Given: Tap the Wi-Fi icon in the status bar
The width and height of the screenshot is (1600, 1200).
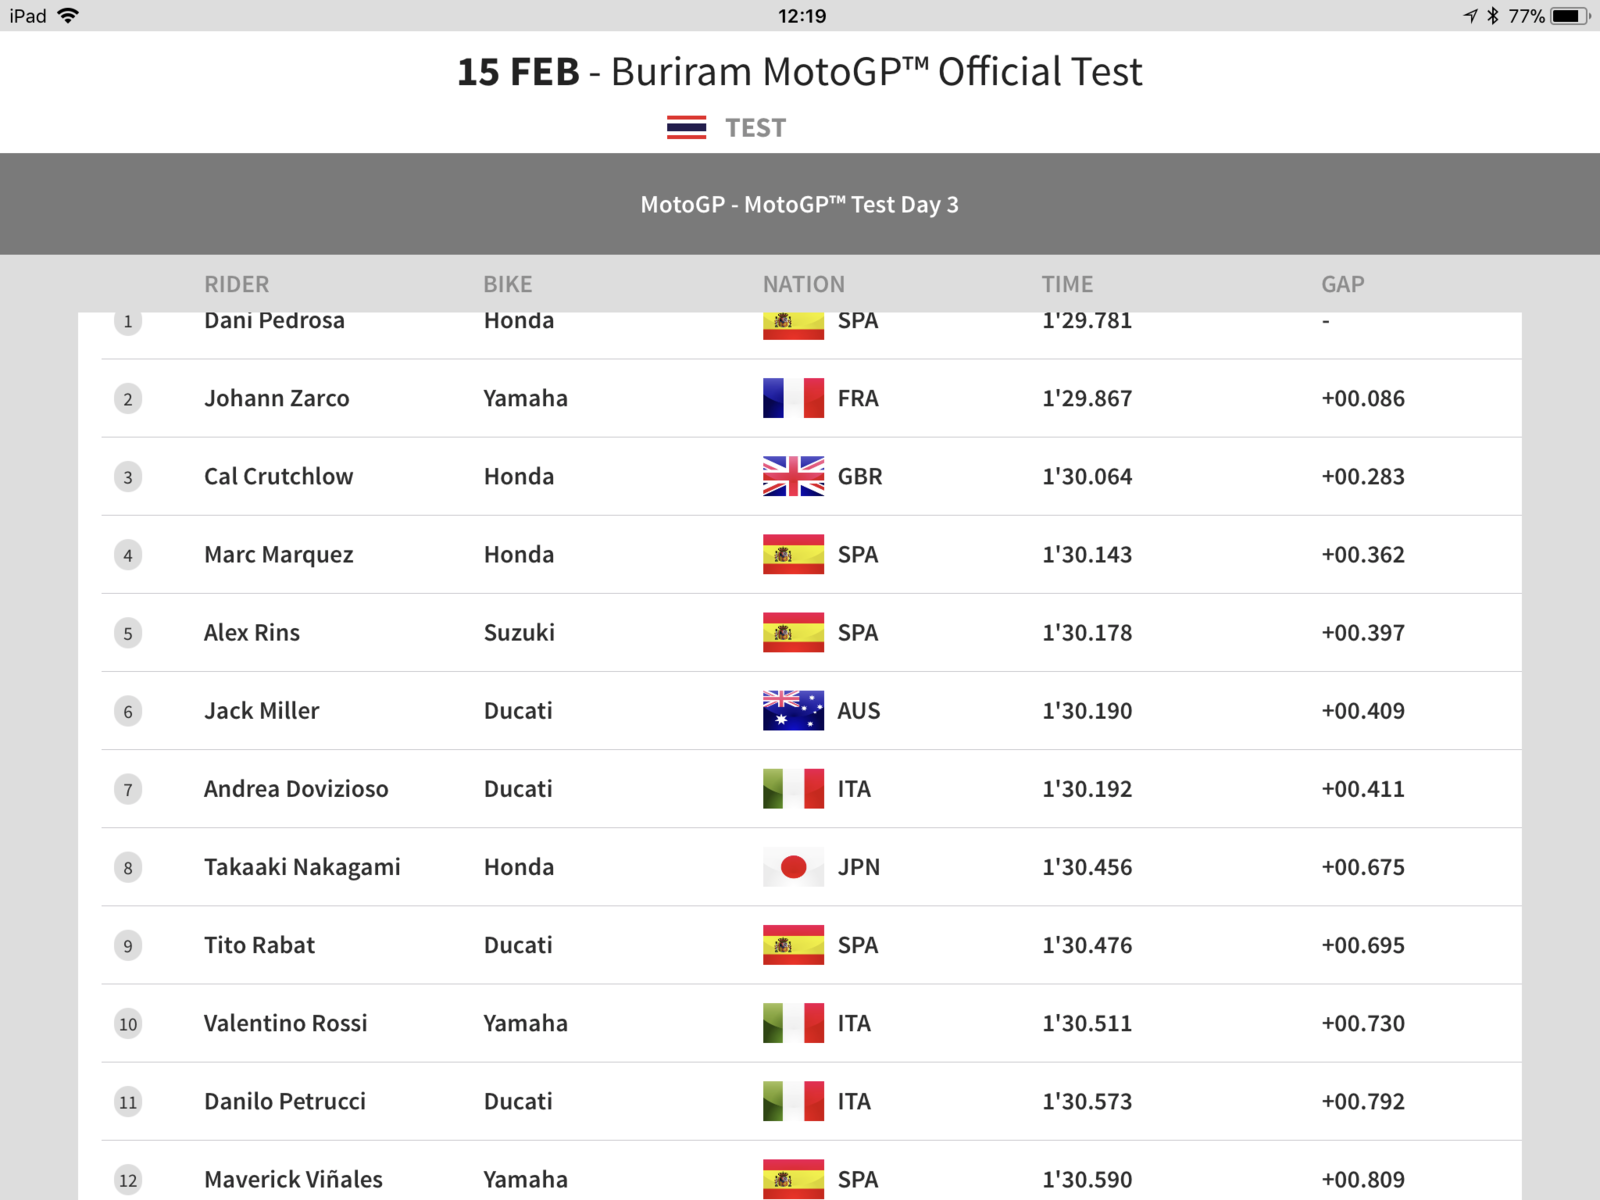Looking at the screenshot, I should (x=68, y=16).
